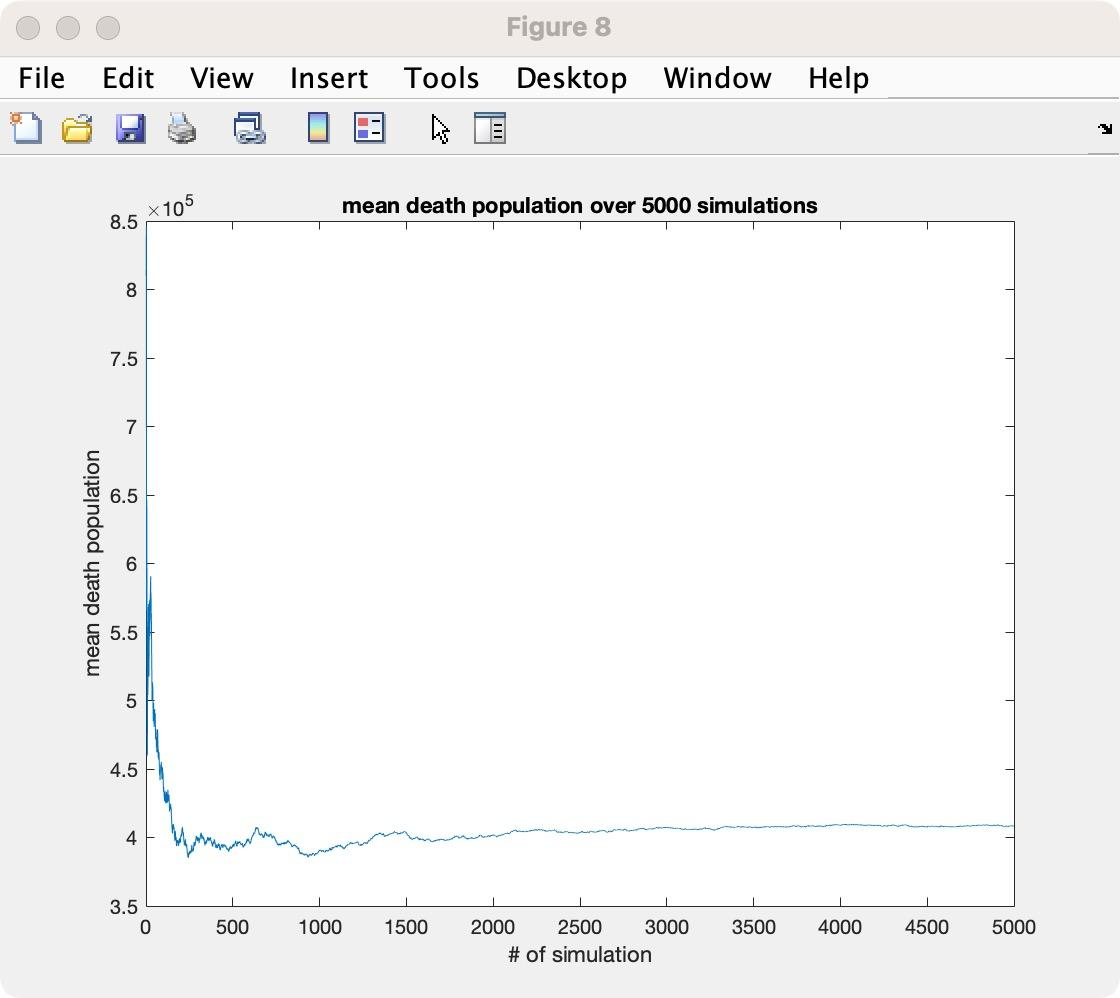Print the figure using the printer icon
The height and width of the screenshot is (998, 1120).
click(x=182, y=128)
